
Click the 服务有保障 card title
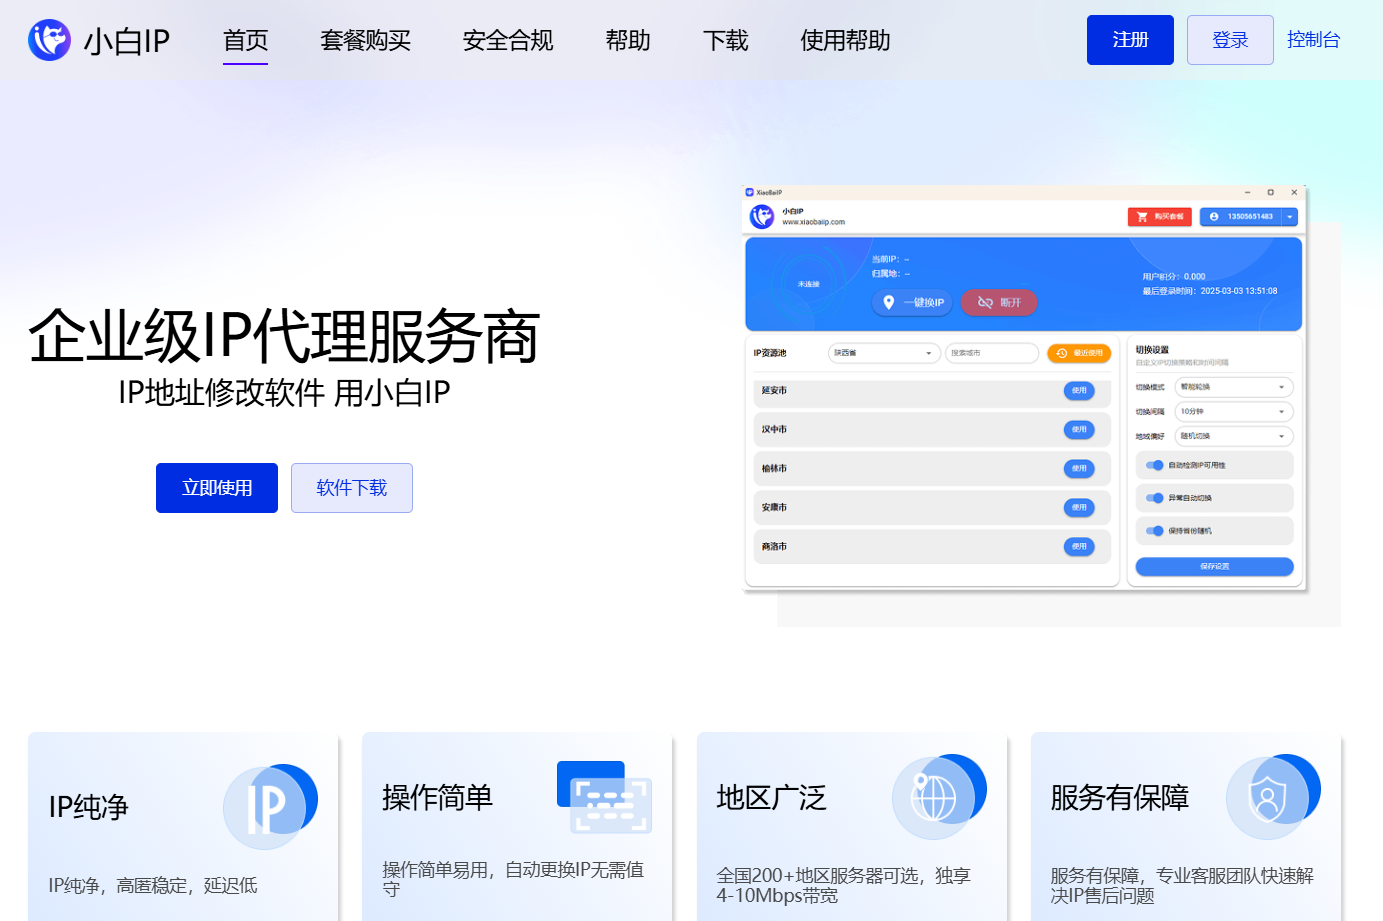coord(1120,797)
